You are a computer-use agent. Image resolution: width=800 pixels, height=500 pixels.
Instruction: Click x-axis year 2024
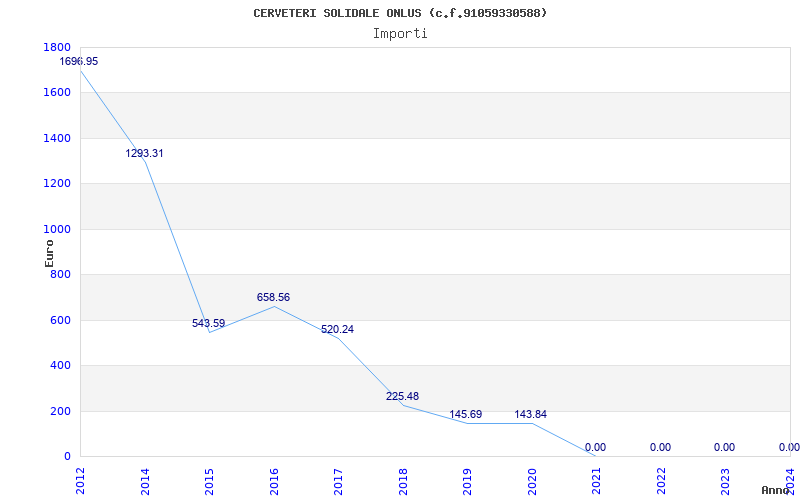790,481
